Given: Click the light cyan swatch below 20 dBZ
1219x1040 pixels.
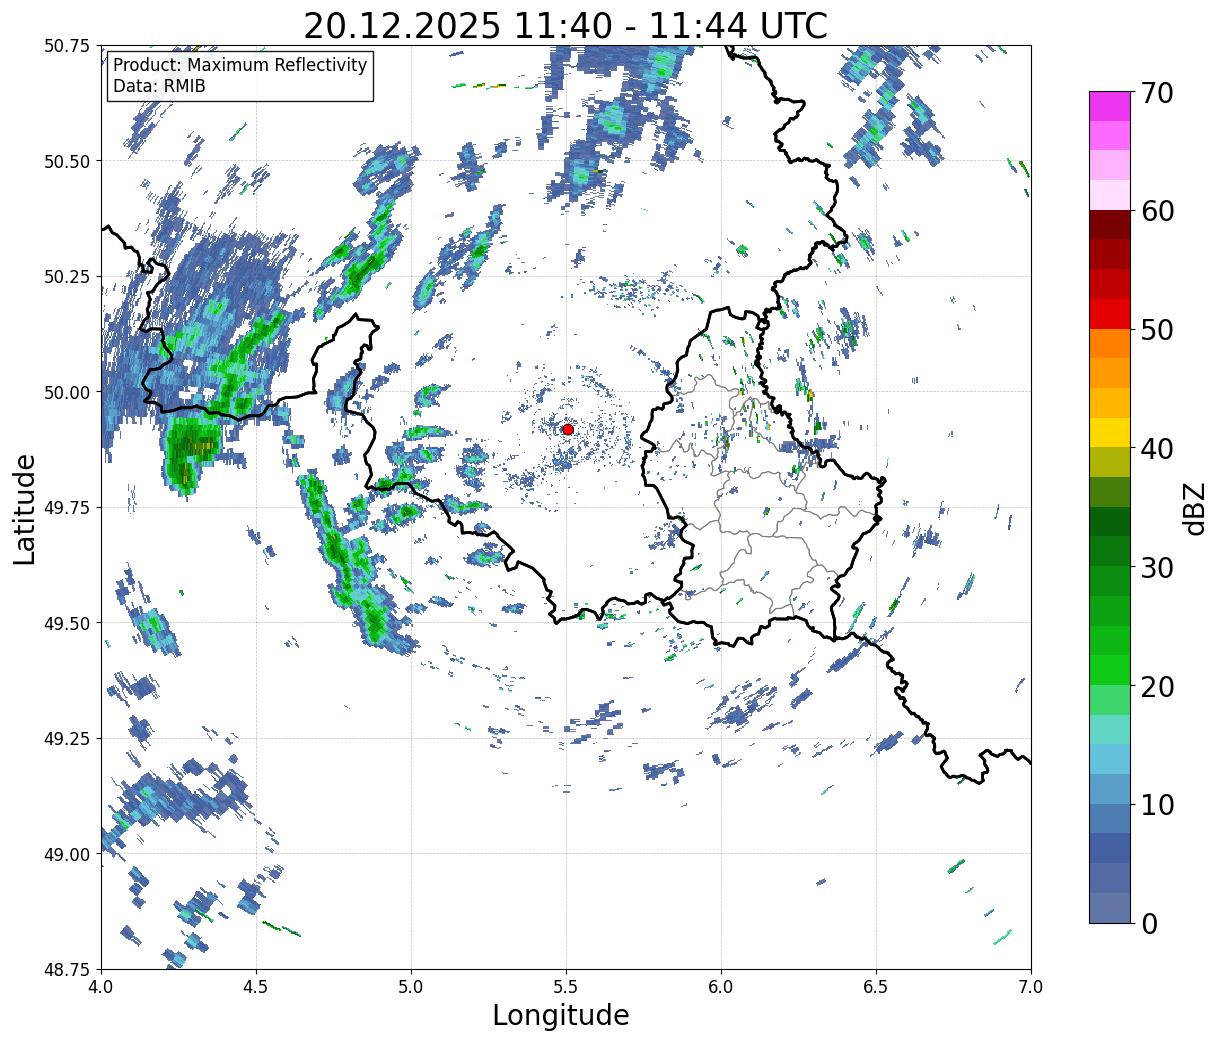Looking at the screenshot, I should pyautogui.click(x=1110, y=729).
